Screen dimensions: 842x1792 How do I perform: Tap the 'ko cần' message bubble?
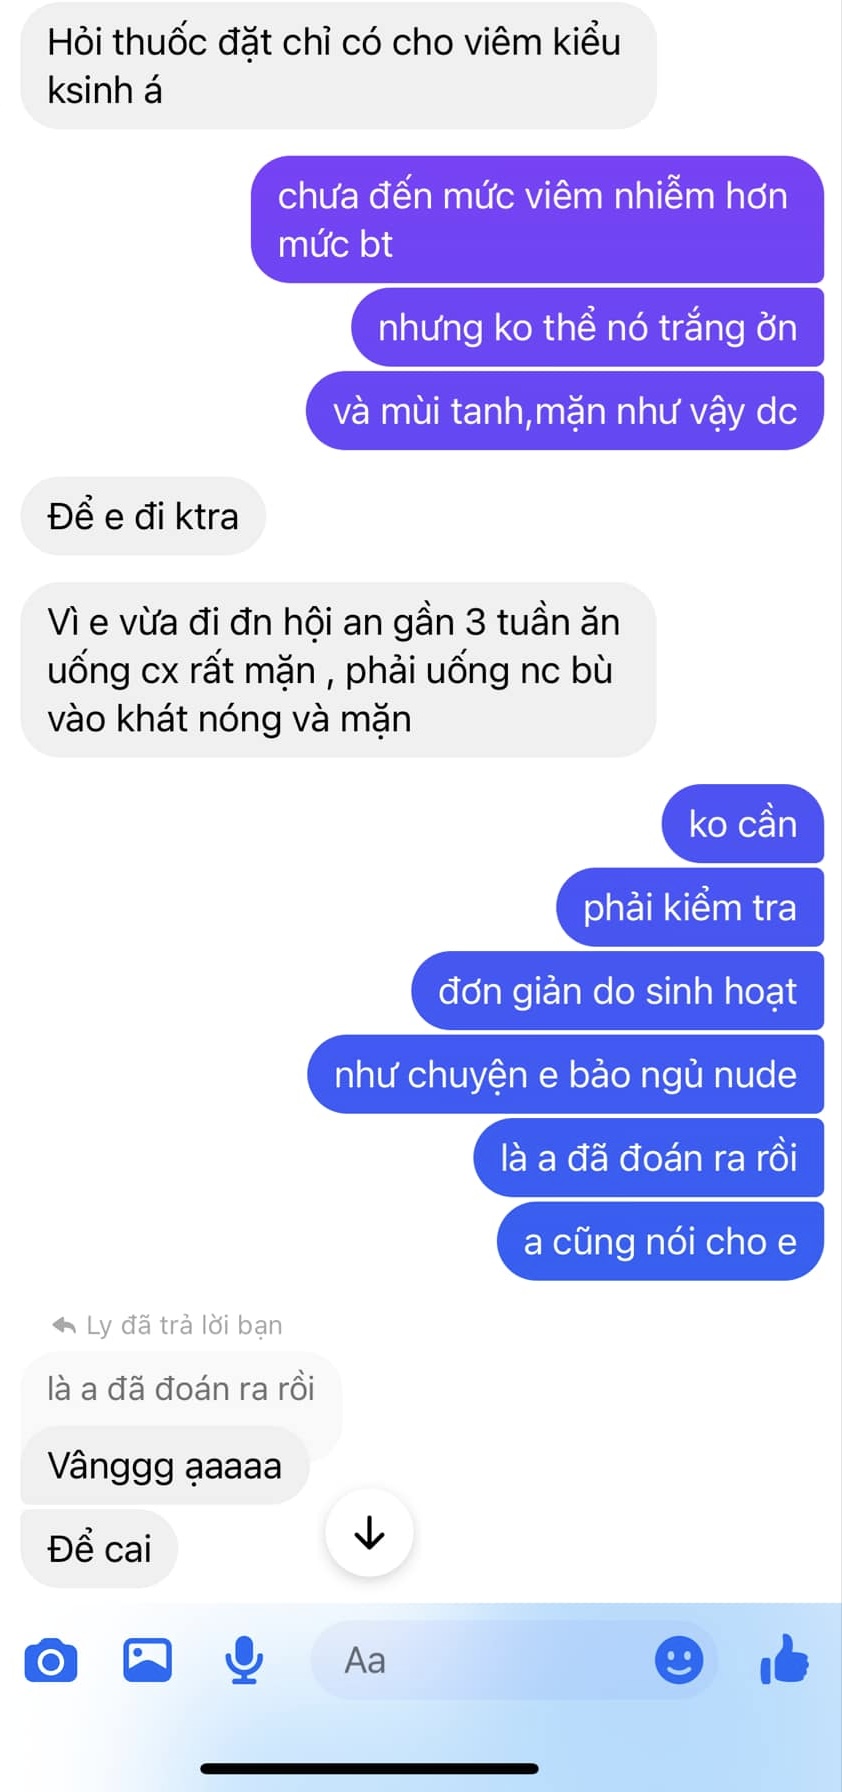click(742, 824)
